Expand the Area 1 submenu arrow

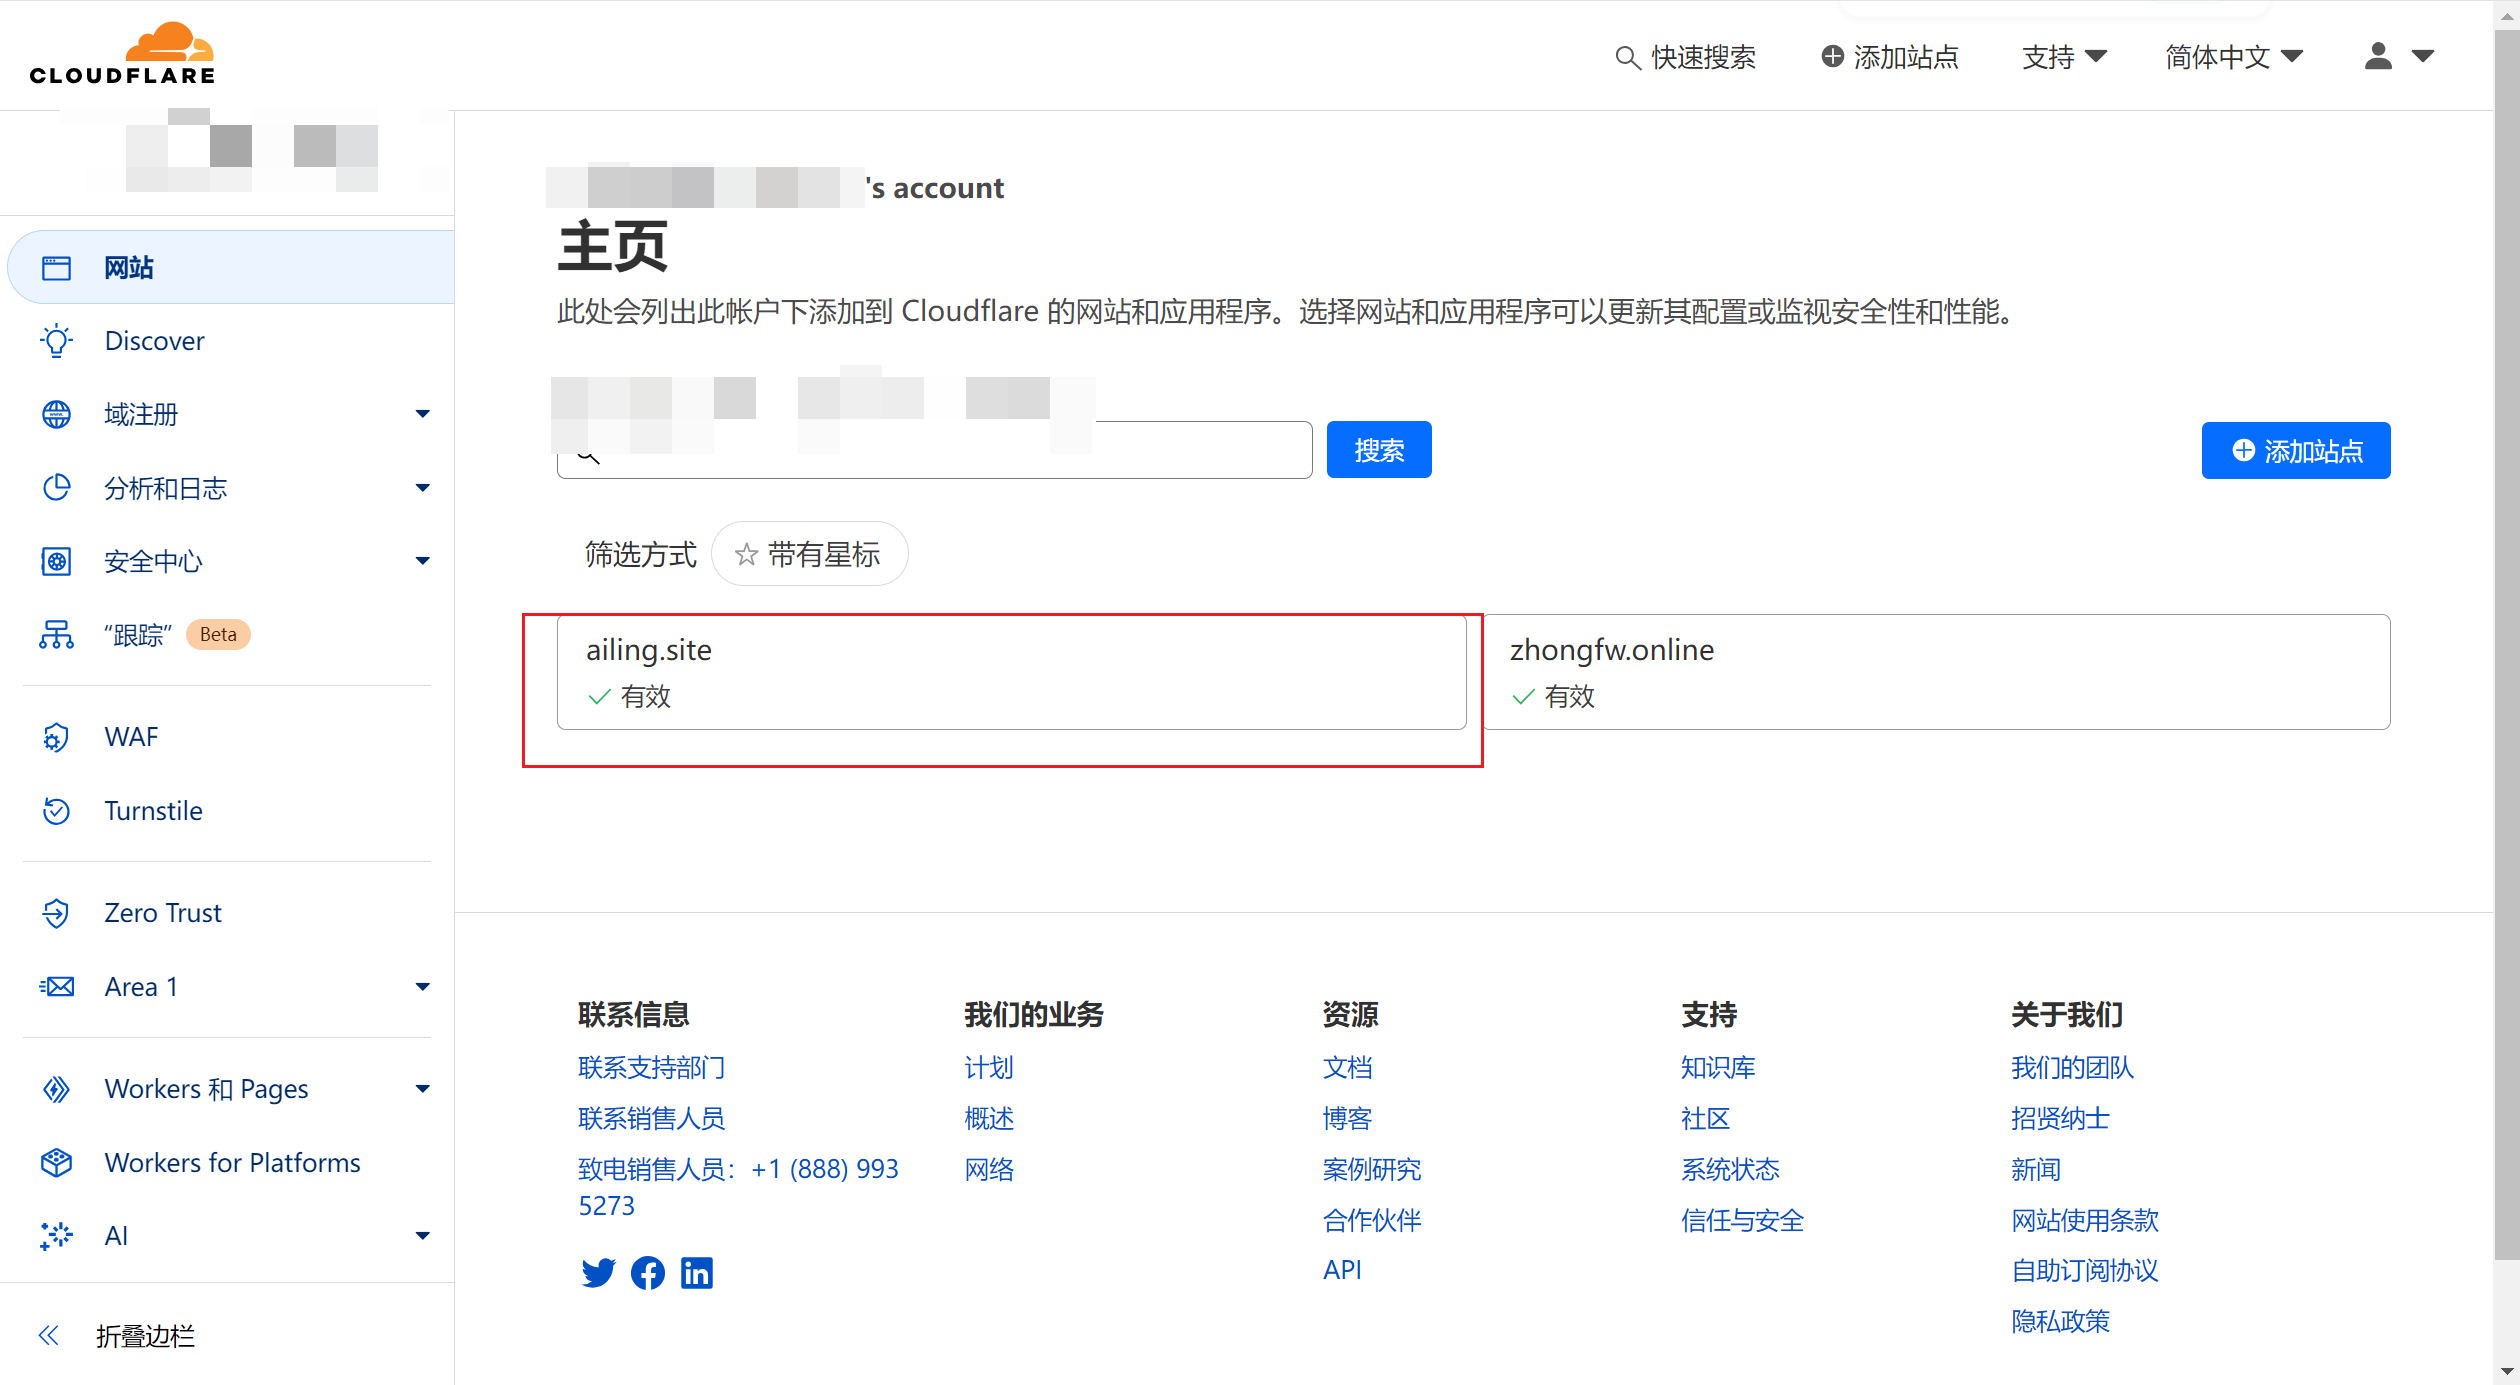(x=422, y=987)
